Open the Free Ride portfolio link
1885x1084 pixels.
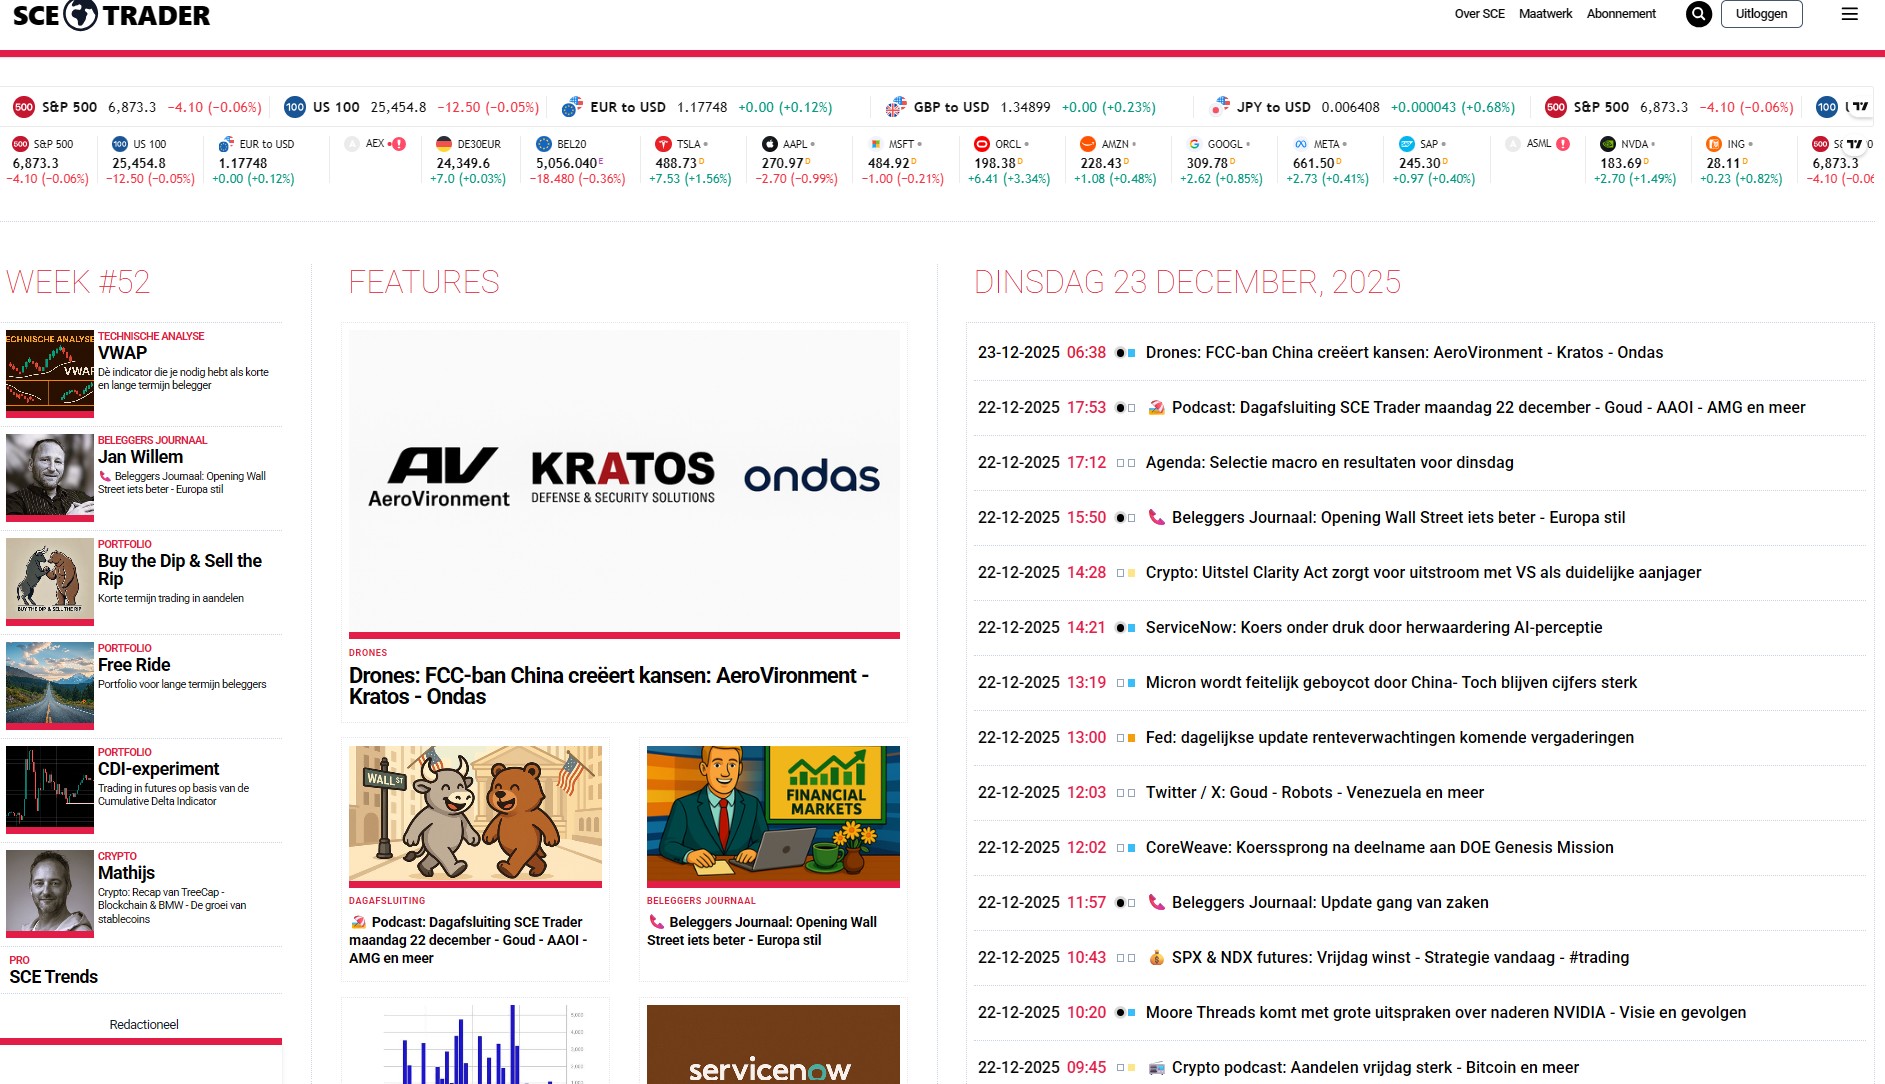tap(134, 665)
